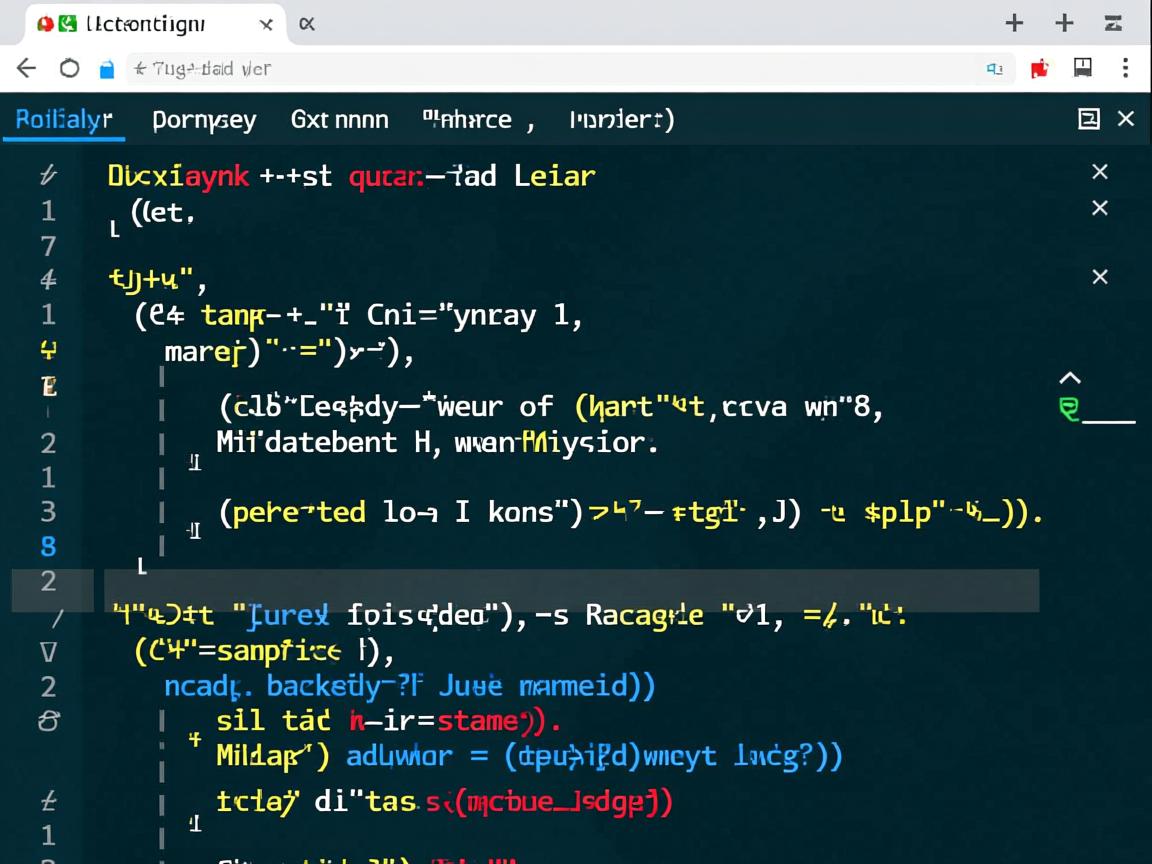The width and height of the screenshot is (1152, 864).
Task: Toggle the dock panel icon beside panel close
Action: pyautogui.click(x=1089, y=119)
